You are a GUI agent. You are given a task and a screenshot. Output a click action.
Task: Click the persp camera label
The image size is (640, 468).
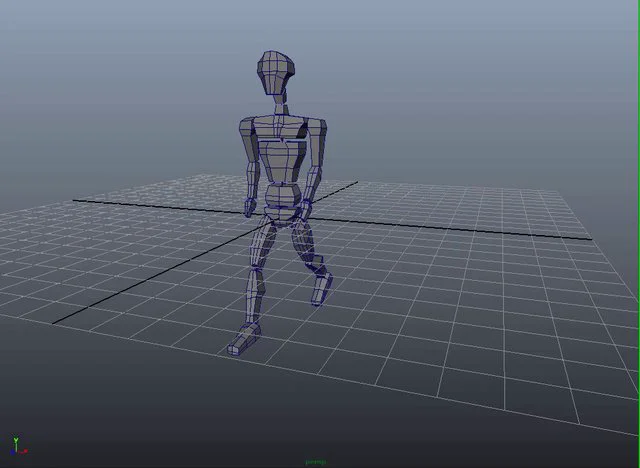(316, 462)
